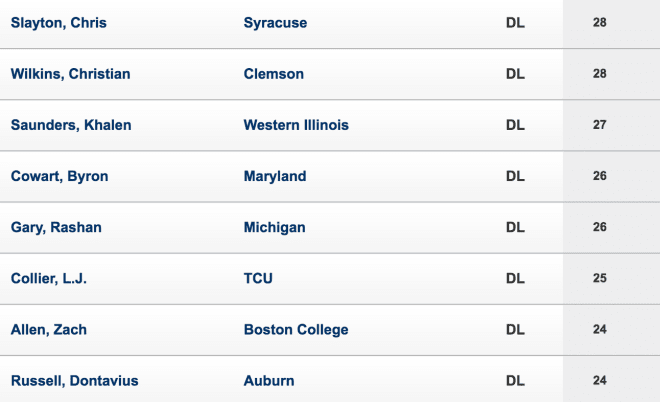Screen dimensions: 660x402
Task: Click the TCU school link
Action: 258,279
